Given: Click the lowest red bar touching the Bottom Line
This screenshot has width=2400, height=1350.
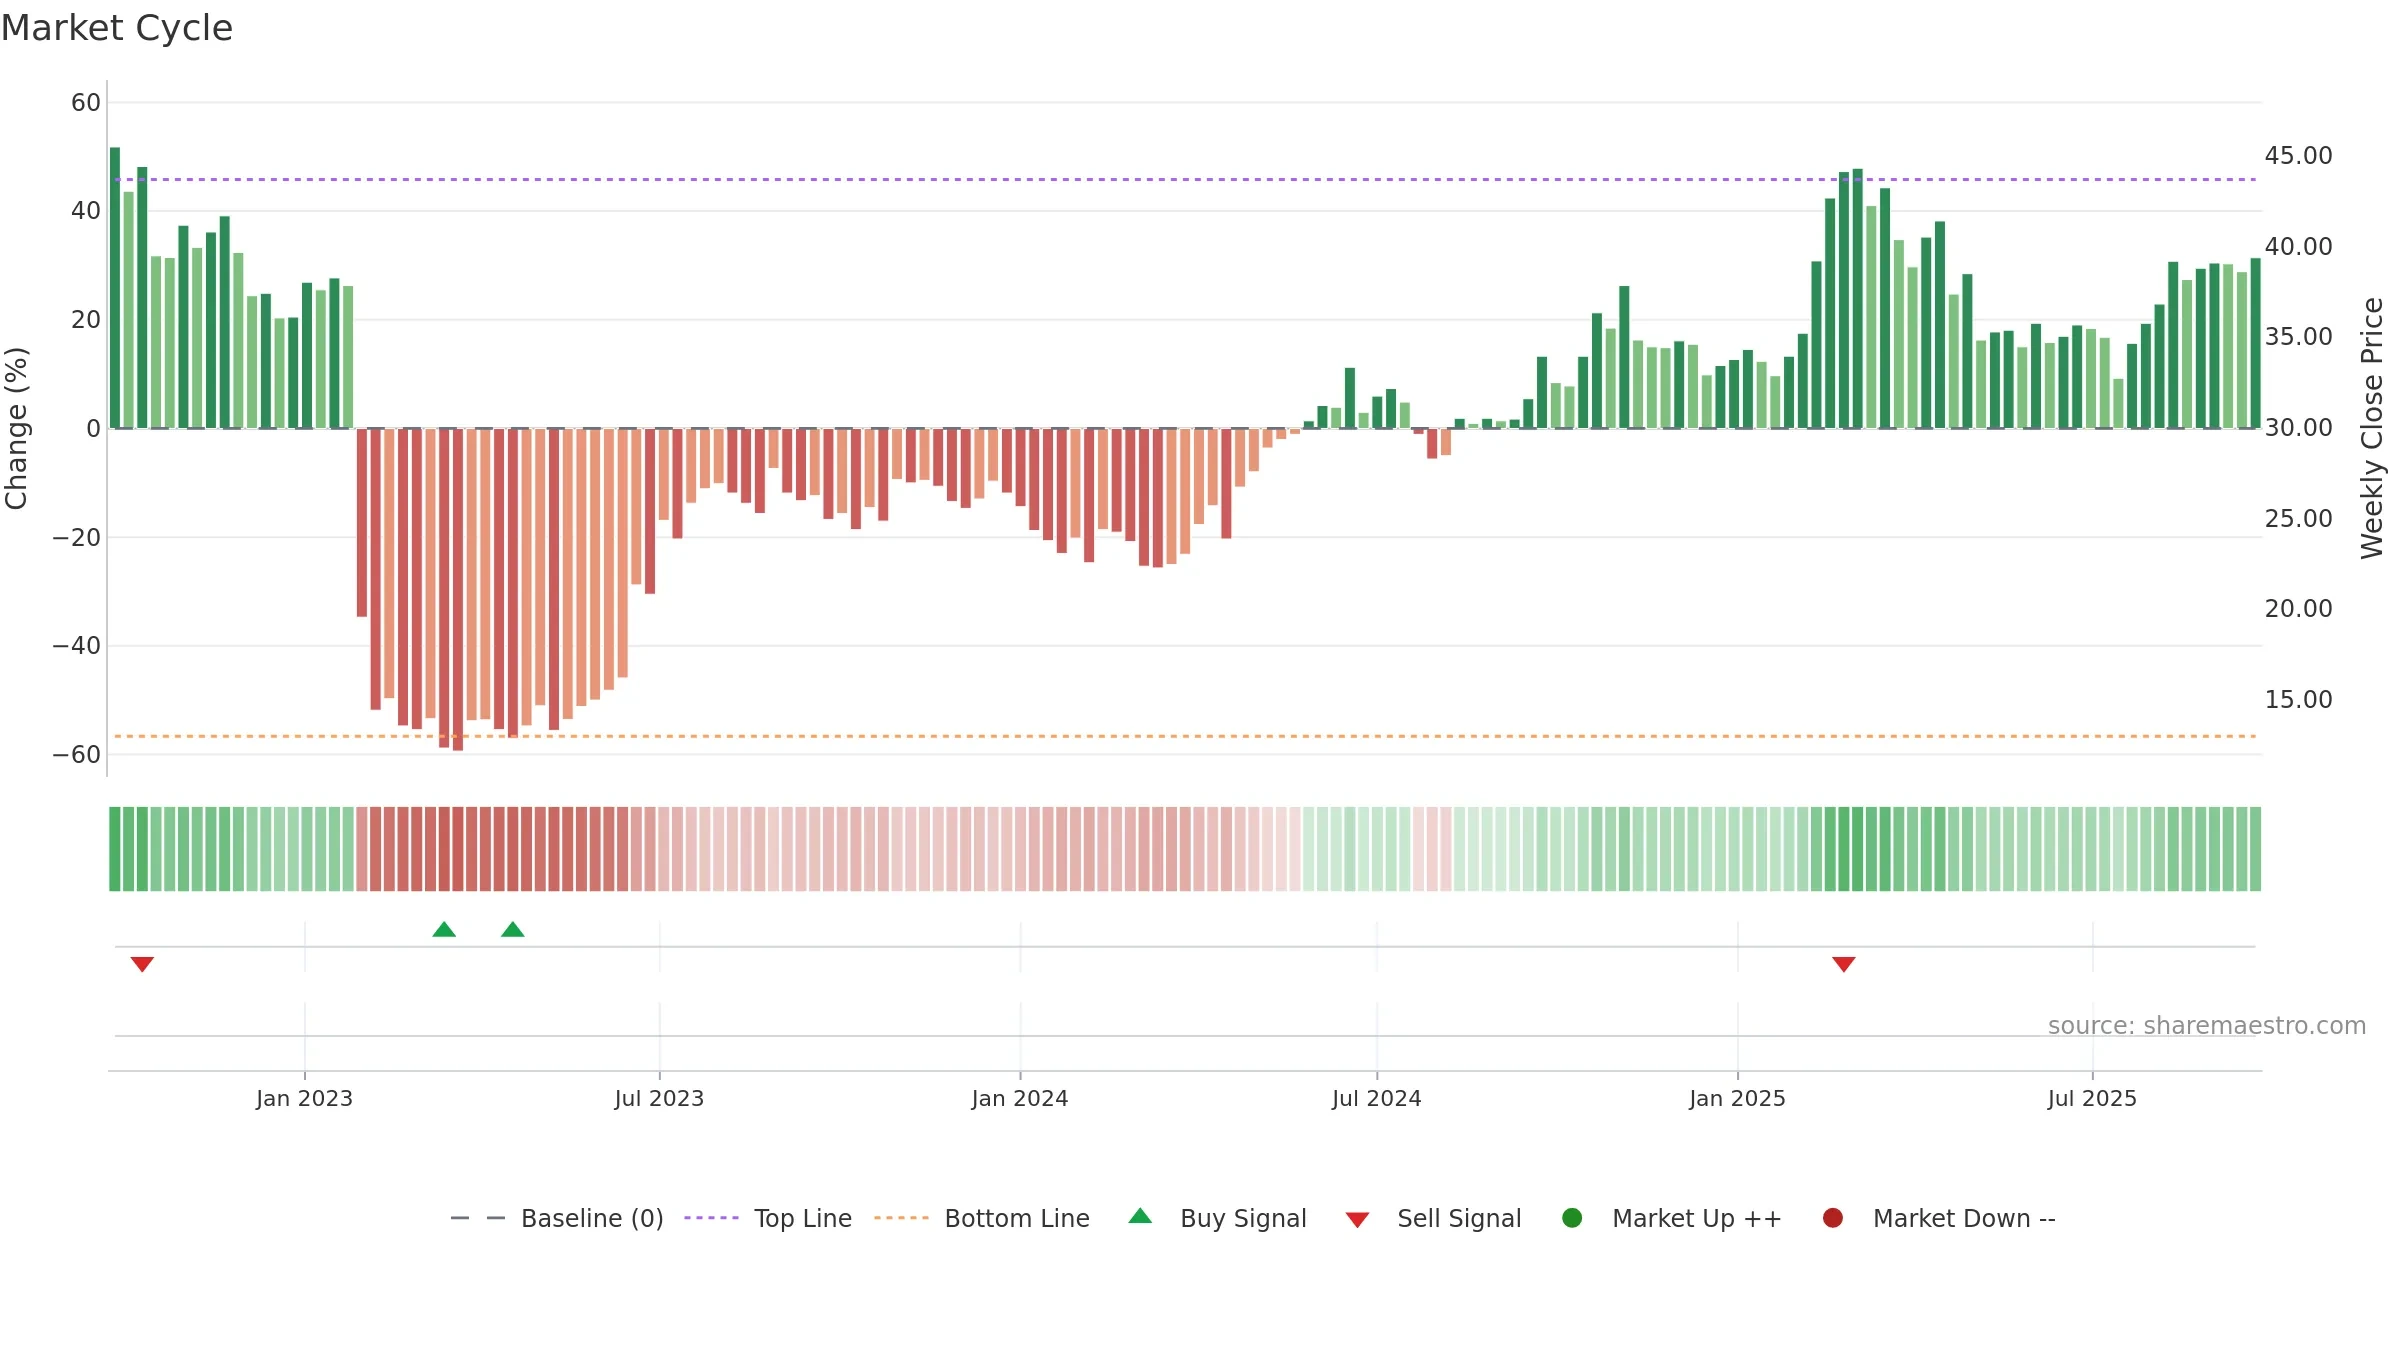Looking at the screenshot, I should tap(458, 590).
